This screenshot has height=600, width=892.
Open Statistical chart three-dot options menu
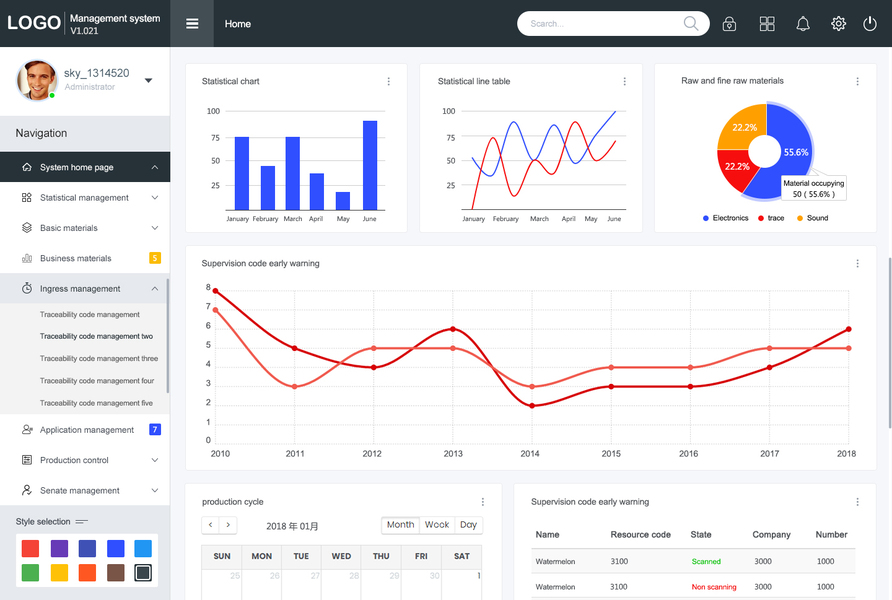pos(389,81)
